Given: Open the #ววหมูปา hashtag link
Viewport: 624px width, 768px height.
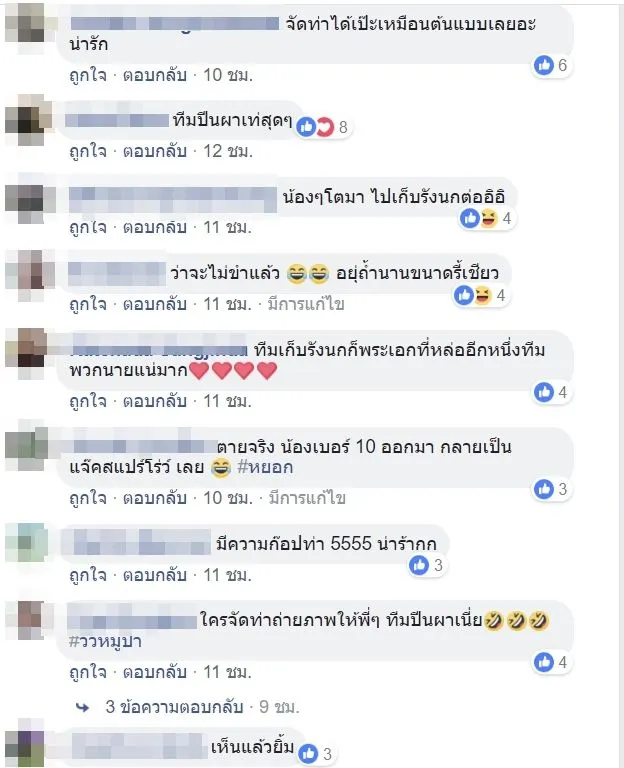Looking at the screenshot, I should (x=105, y=641).
